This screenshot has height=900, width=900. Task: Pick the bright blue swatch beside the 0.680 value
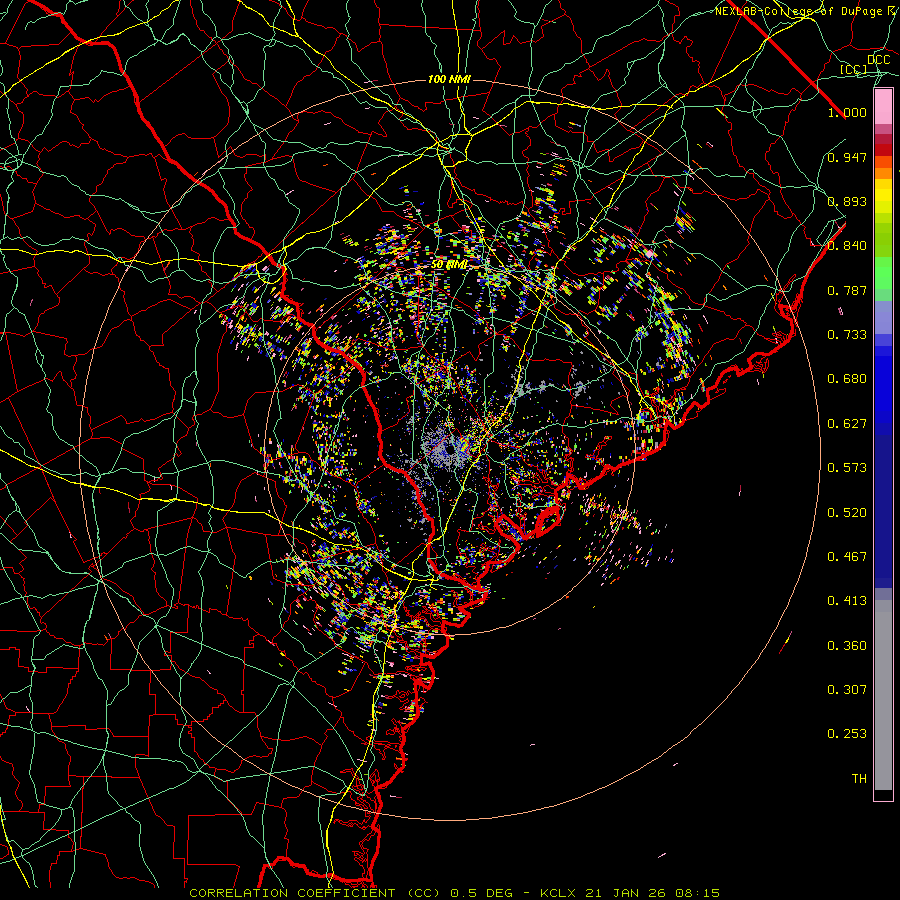(883, 385)
